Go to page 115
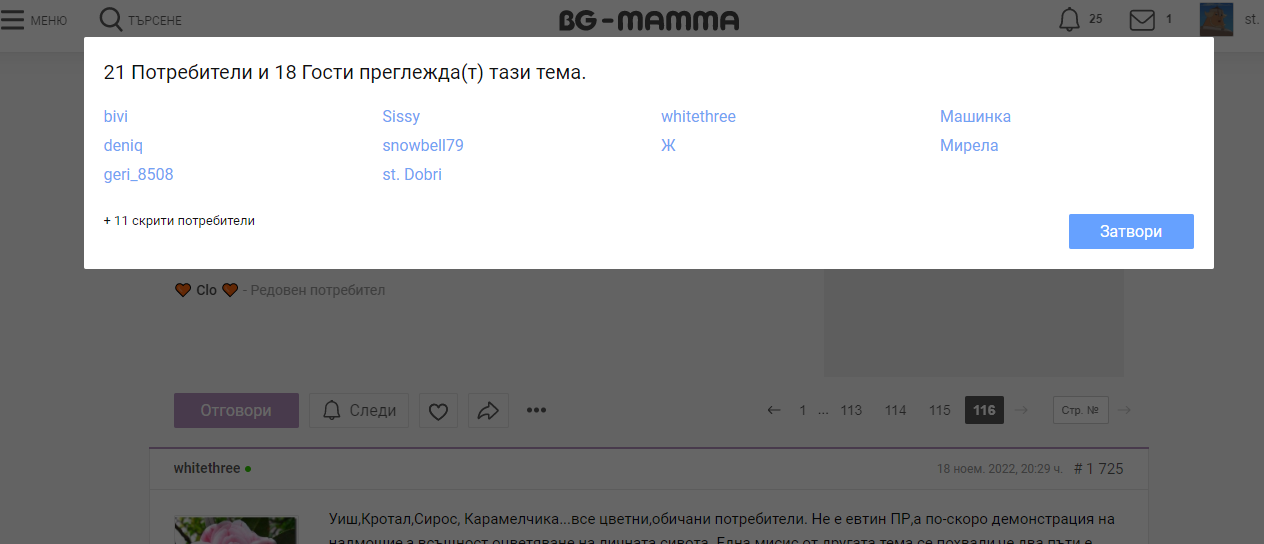1264x544 pixels. point(939,410)
